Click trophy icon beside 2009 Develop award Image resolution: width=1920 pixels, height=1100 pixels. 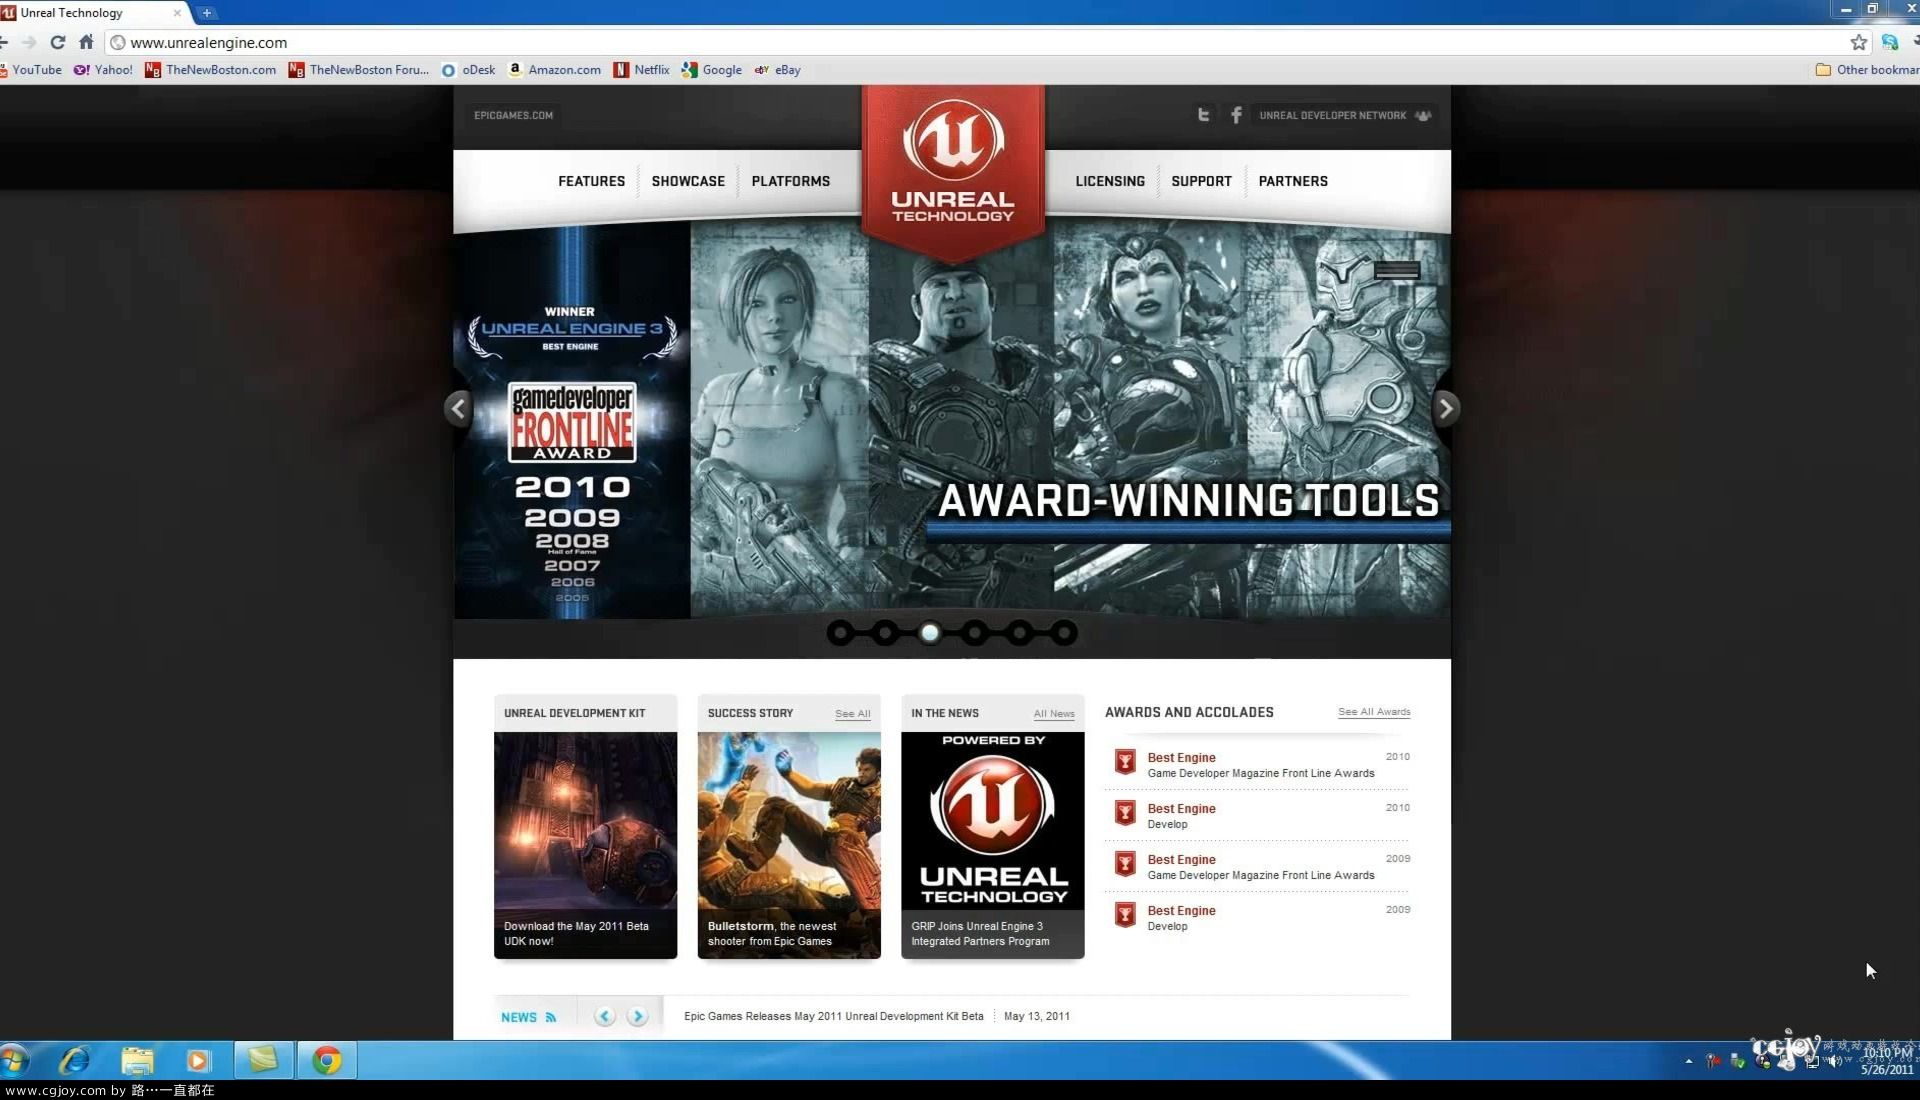(x=1125, y=916)
